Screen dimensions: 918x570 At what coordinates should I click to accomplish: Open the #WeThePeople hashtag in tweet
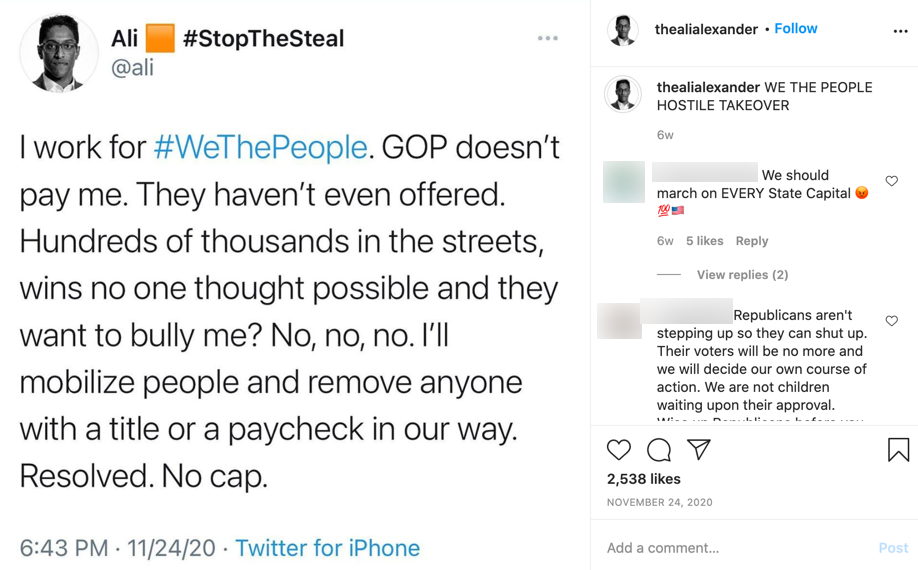point(260,147)
